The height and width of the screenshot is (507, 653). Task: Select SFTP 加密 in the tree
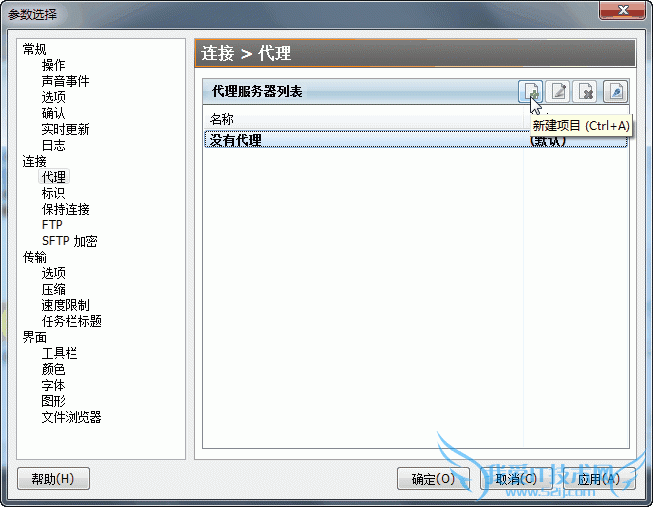70,241
